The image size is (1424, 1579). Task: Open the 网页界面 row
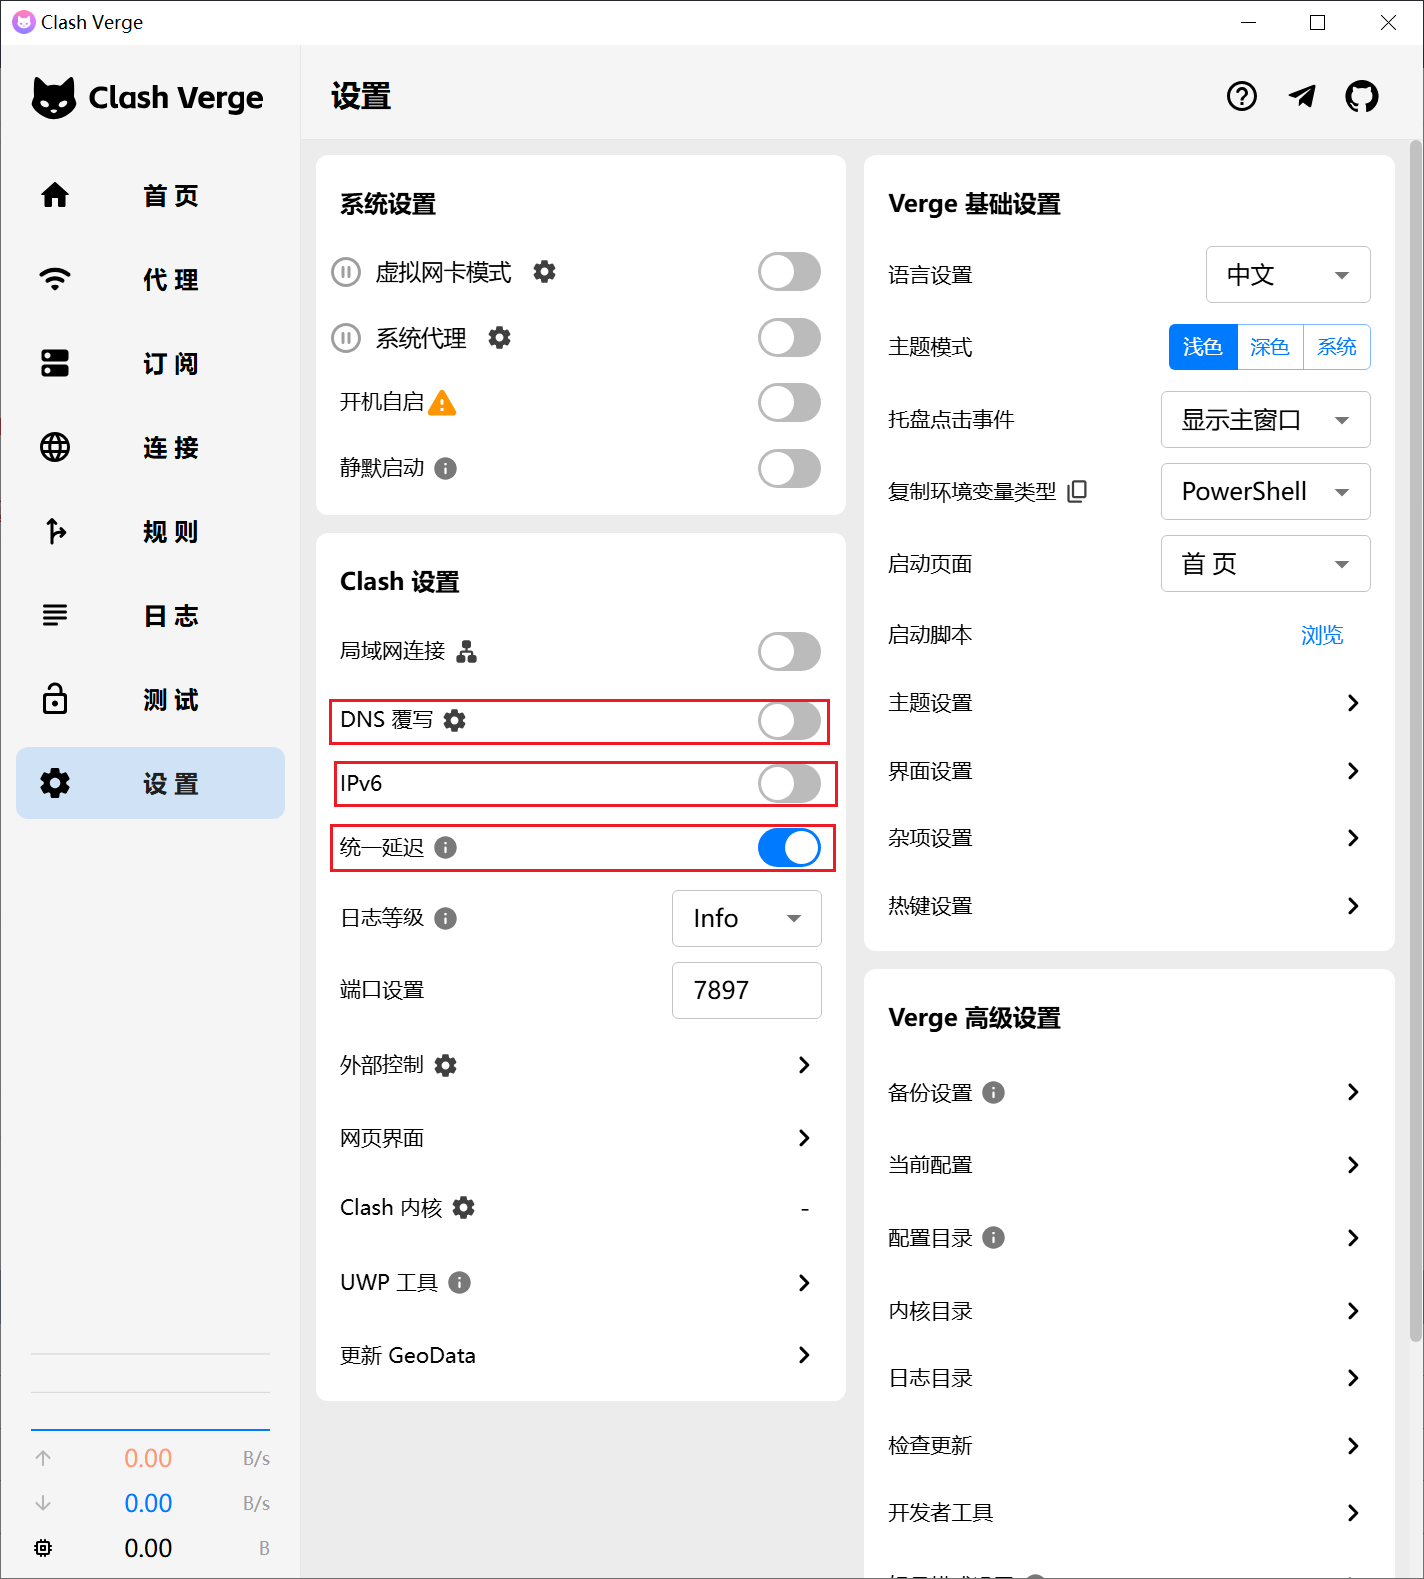580,1138
